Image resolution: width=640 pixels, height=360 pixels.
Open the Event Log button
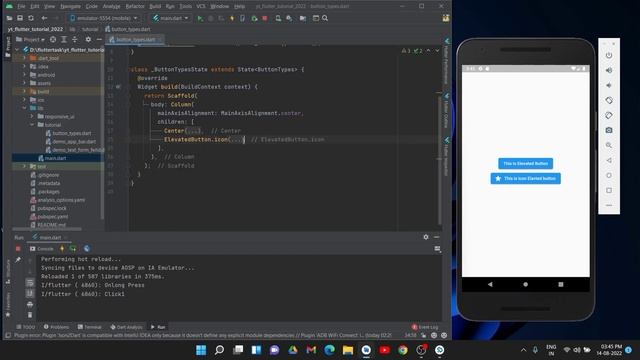[425, 327]
